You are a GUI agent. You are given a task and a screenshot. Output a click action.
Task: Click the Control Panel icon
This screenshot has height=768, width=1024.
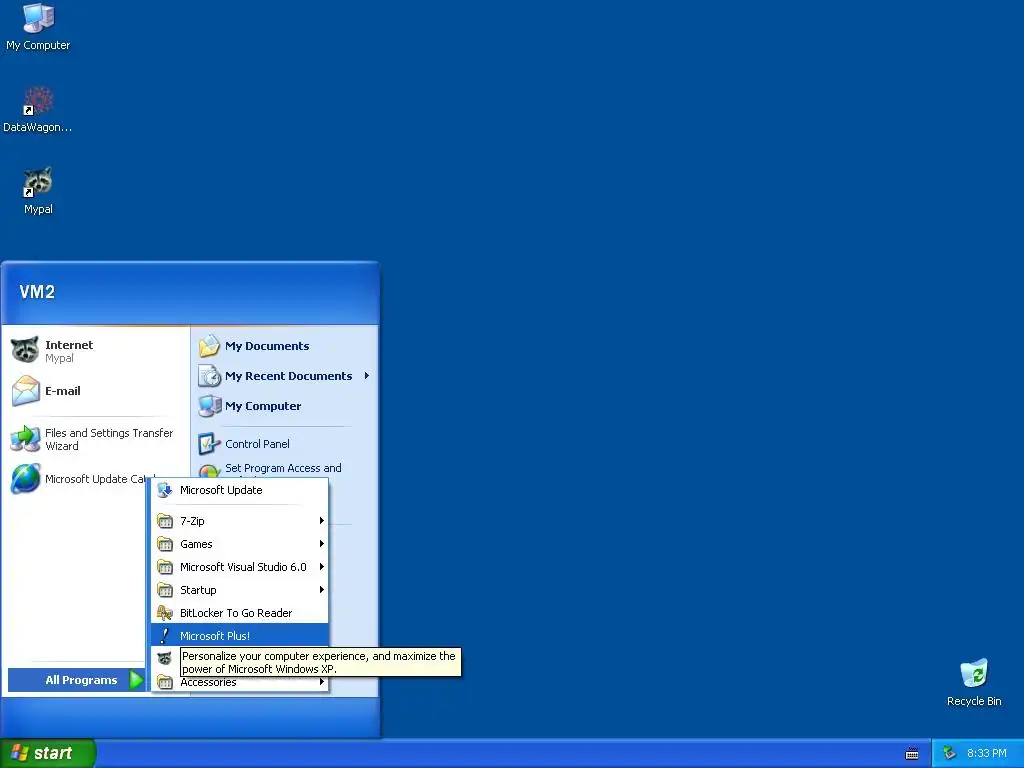point(210,444)
